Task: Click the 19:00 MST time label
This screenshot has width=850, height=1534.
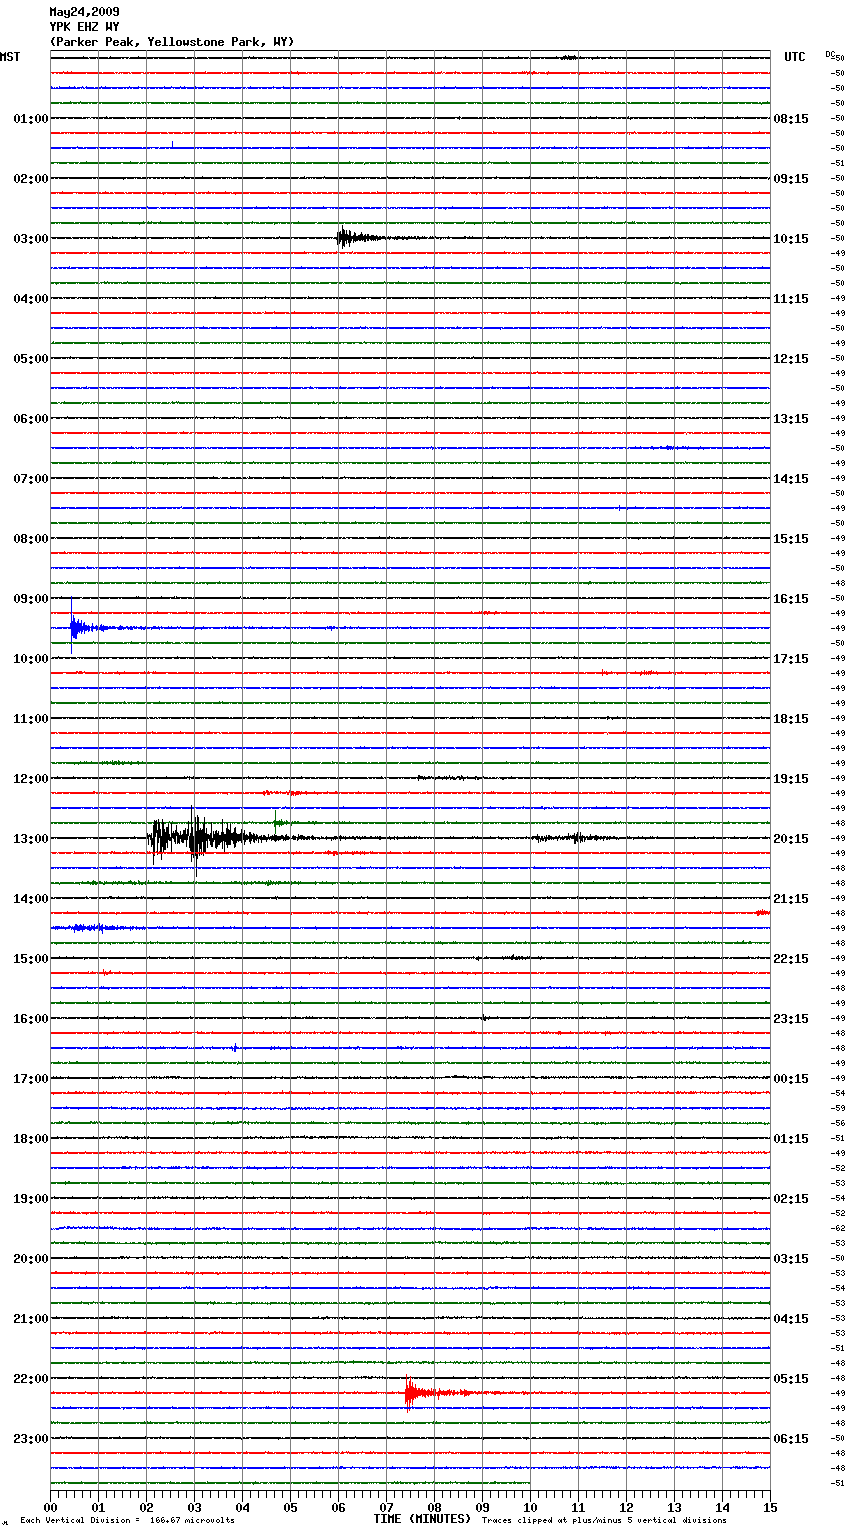Action: [31, 1199]
